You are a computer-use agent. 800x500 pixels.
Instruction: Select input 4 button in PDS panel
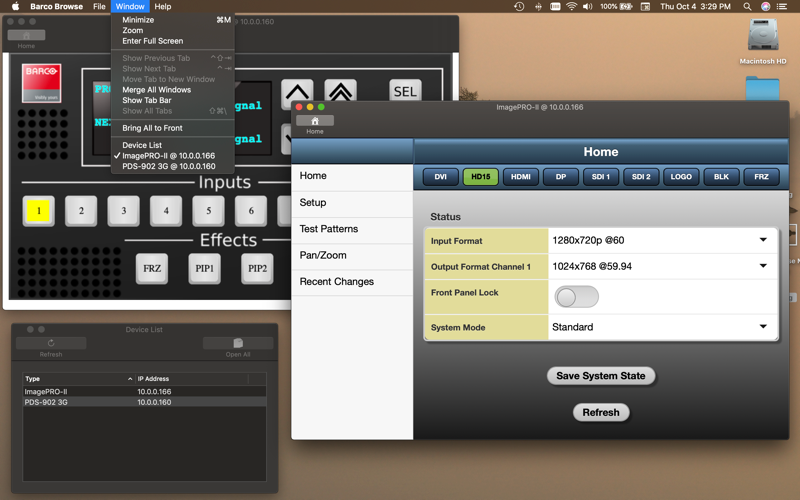[x=166, y=211]
